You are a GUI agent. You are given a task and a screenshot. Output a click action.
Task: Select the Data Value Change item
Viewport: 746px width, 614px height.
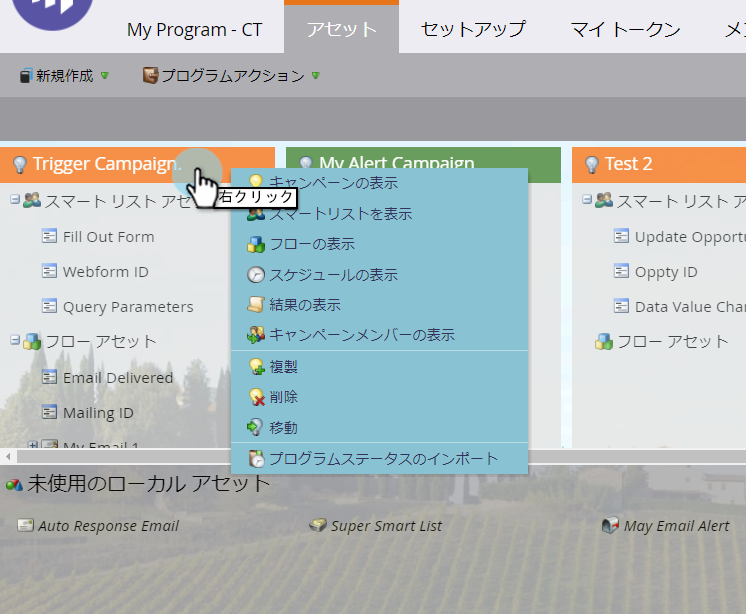pos(690,307)
